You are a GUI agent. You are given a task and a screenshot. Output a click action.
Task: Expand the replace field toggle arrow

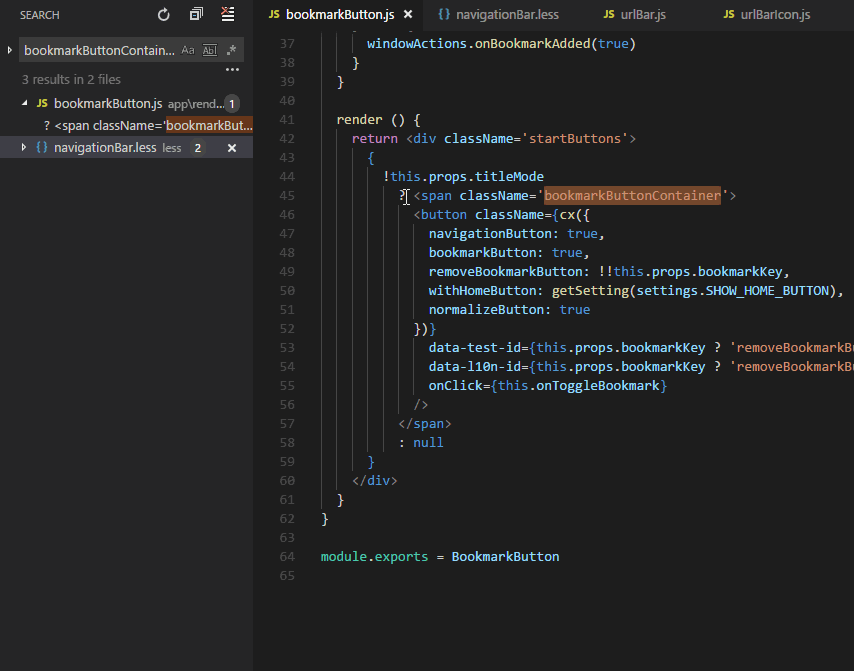point(9,50)
